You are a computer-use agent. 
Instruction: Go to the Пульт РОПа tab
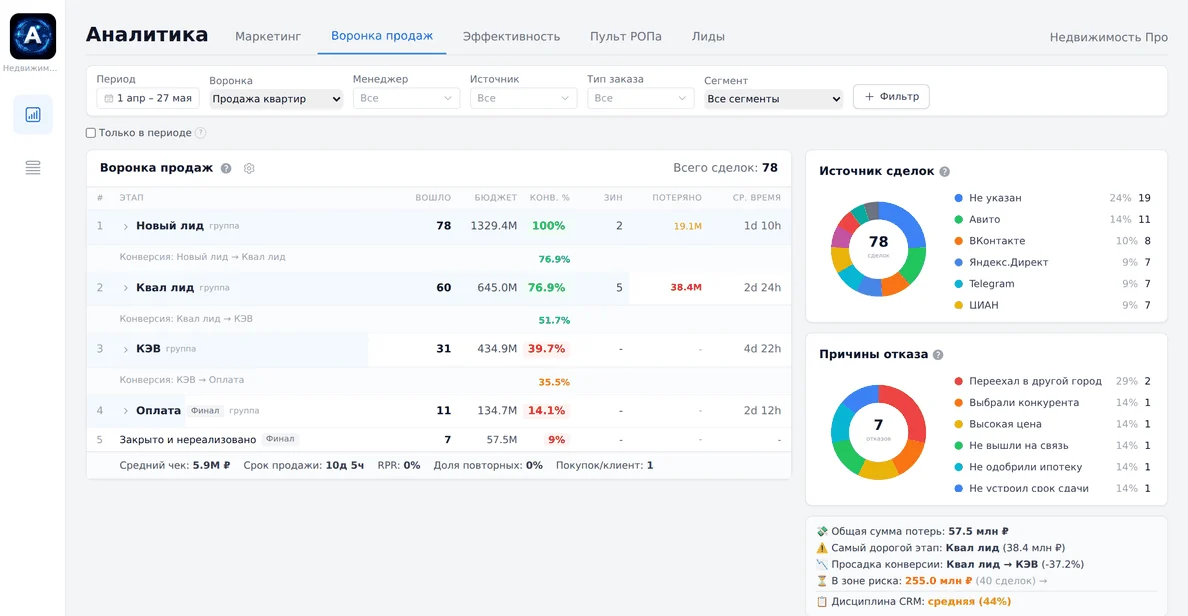626,36
